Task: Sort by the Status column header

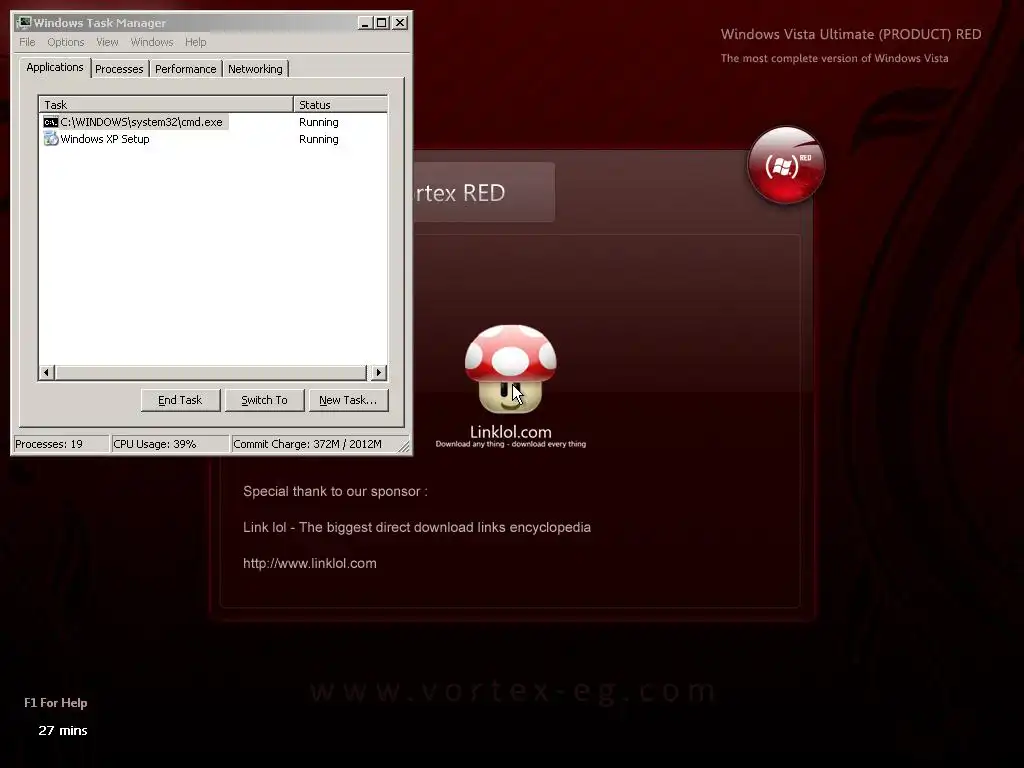Action: [341, 104]
